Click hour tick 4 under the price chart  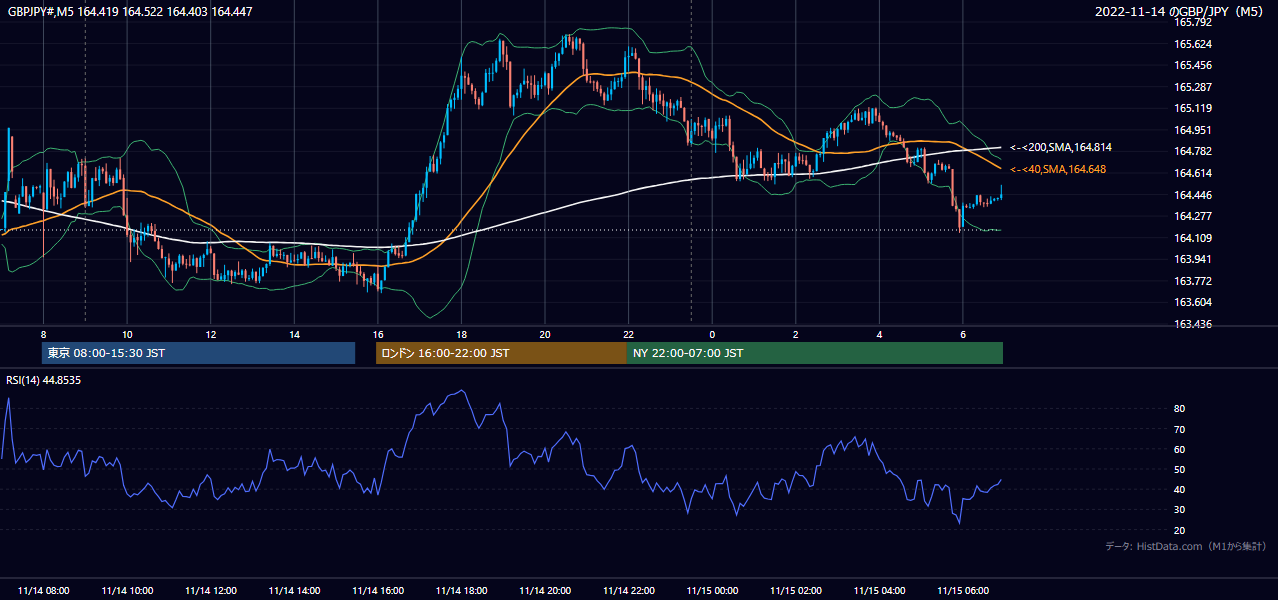point(879,334)
